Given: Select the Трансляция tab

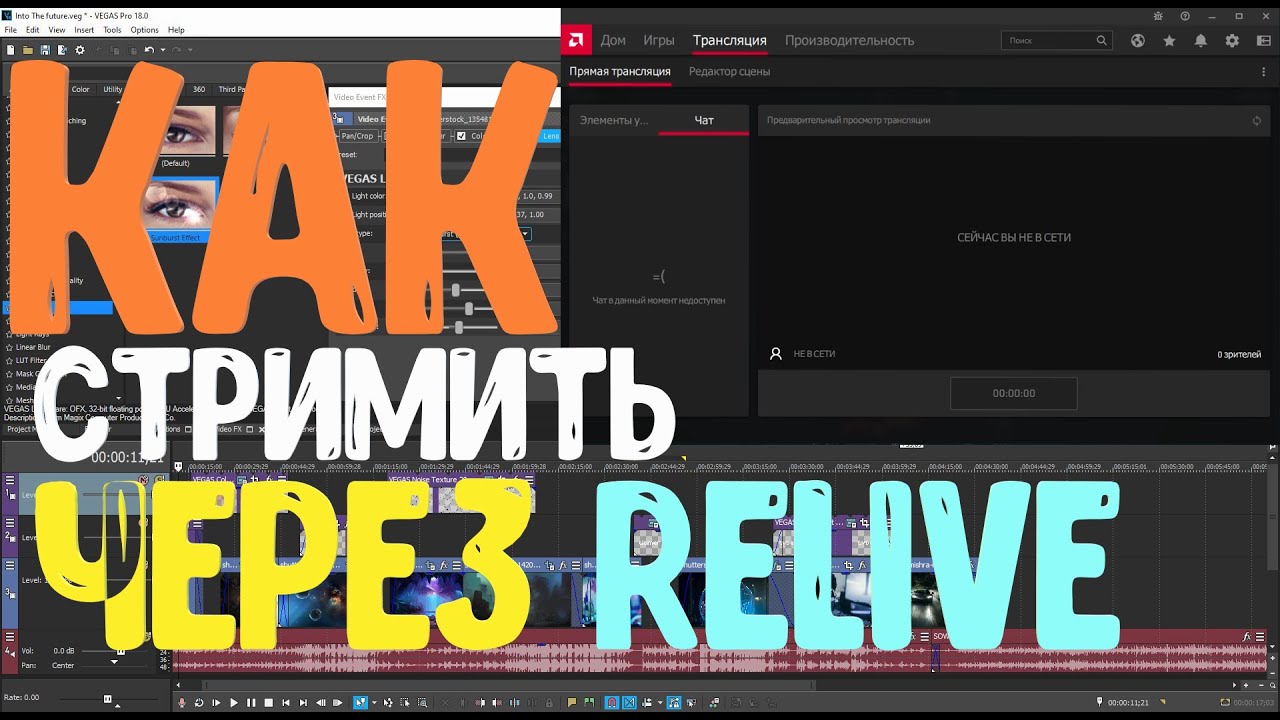Looking at the screenshot, I should (x=730, y=40).
